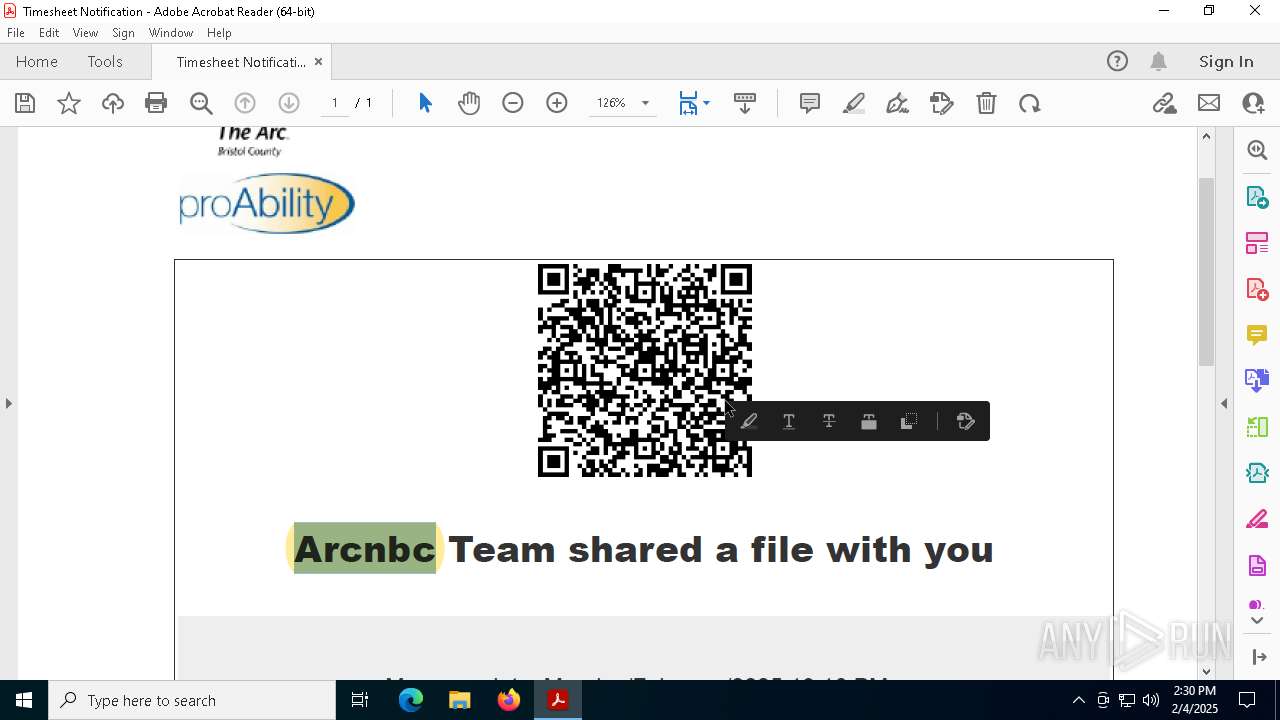Open the File menu
The image size is (1280, 720).
point(16,33)
